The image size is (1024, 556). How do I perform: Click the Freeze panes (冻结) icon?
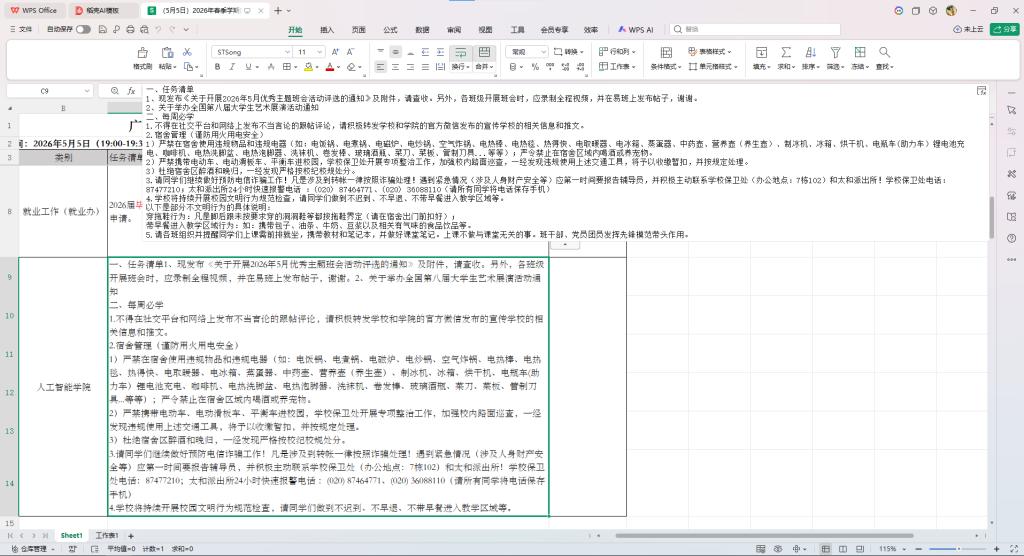pos(860,52)
